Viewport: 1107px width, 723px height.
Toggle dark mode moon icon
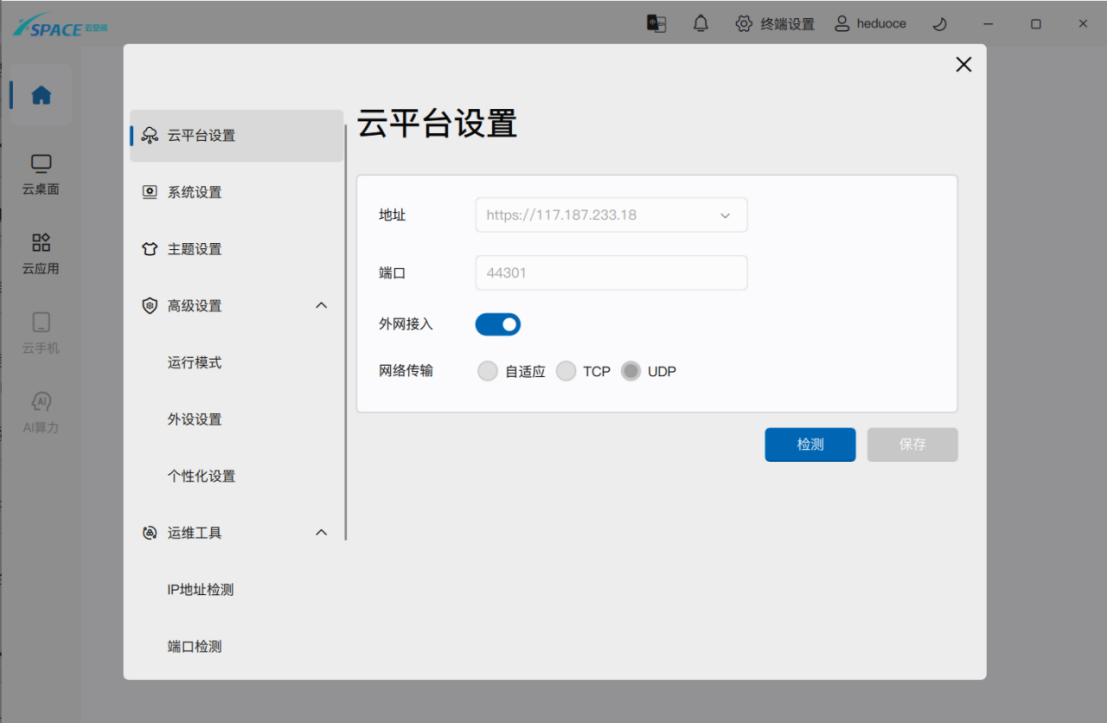[939, 24]
